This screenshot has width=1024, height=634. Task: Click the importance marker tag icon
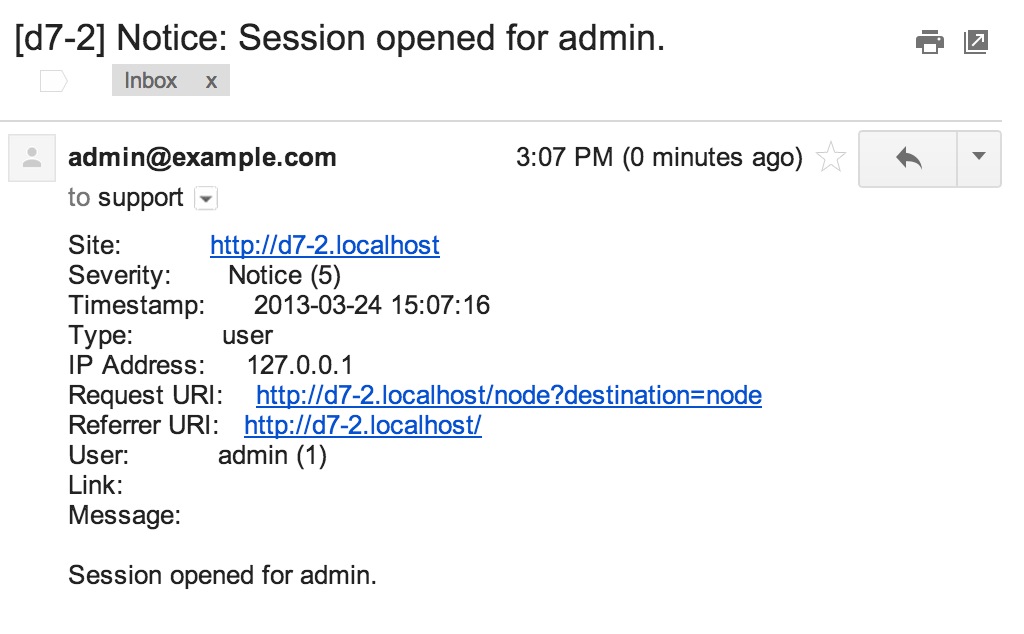coord(54,82)
